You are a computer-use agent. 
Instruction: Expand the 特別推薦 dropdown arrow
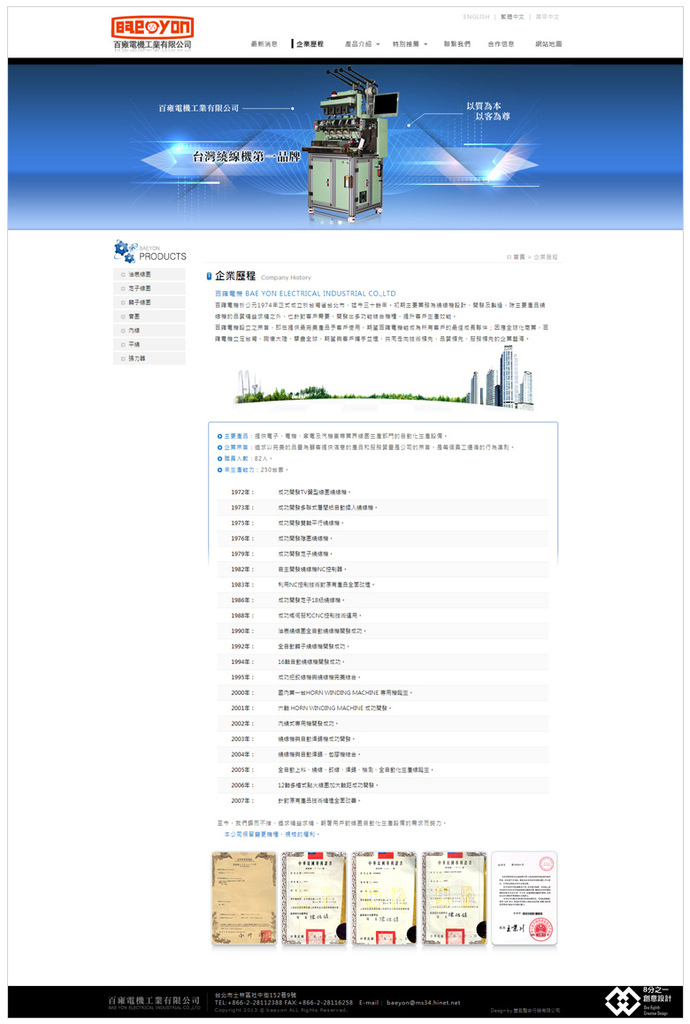(426, 44)
